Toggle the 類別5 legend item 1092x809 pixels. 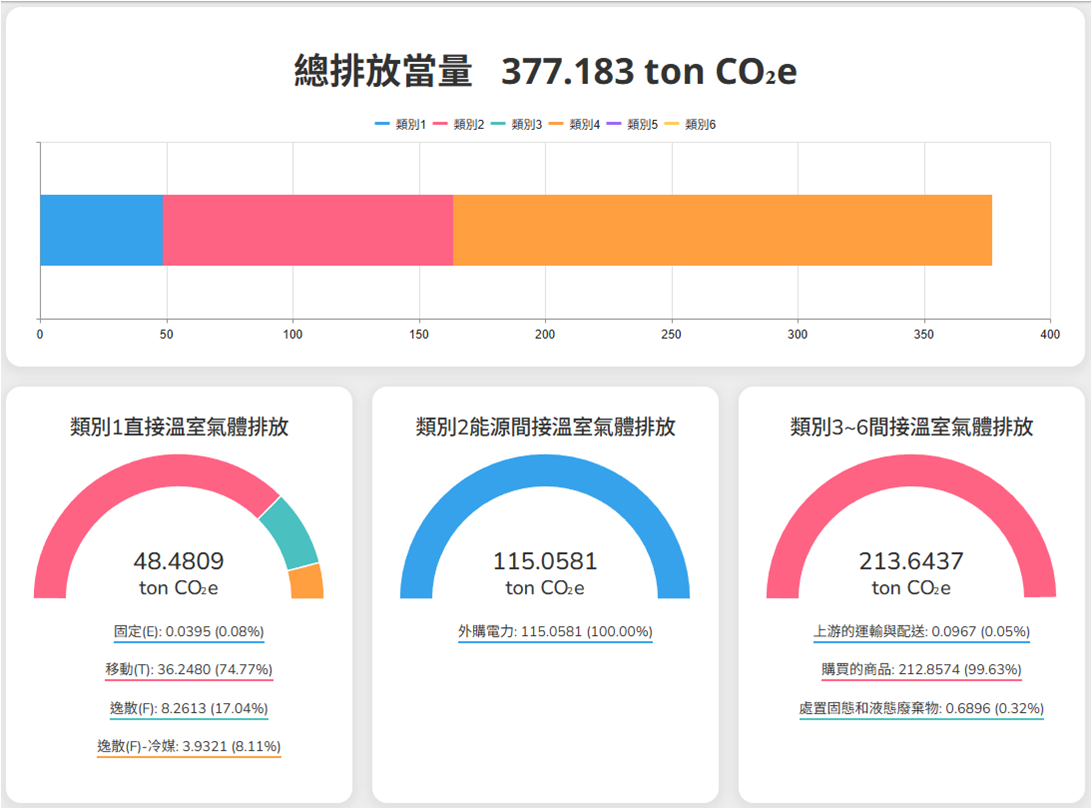632,124
